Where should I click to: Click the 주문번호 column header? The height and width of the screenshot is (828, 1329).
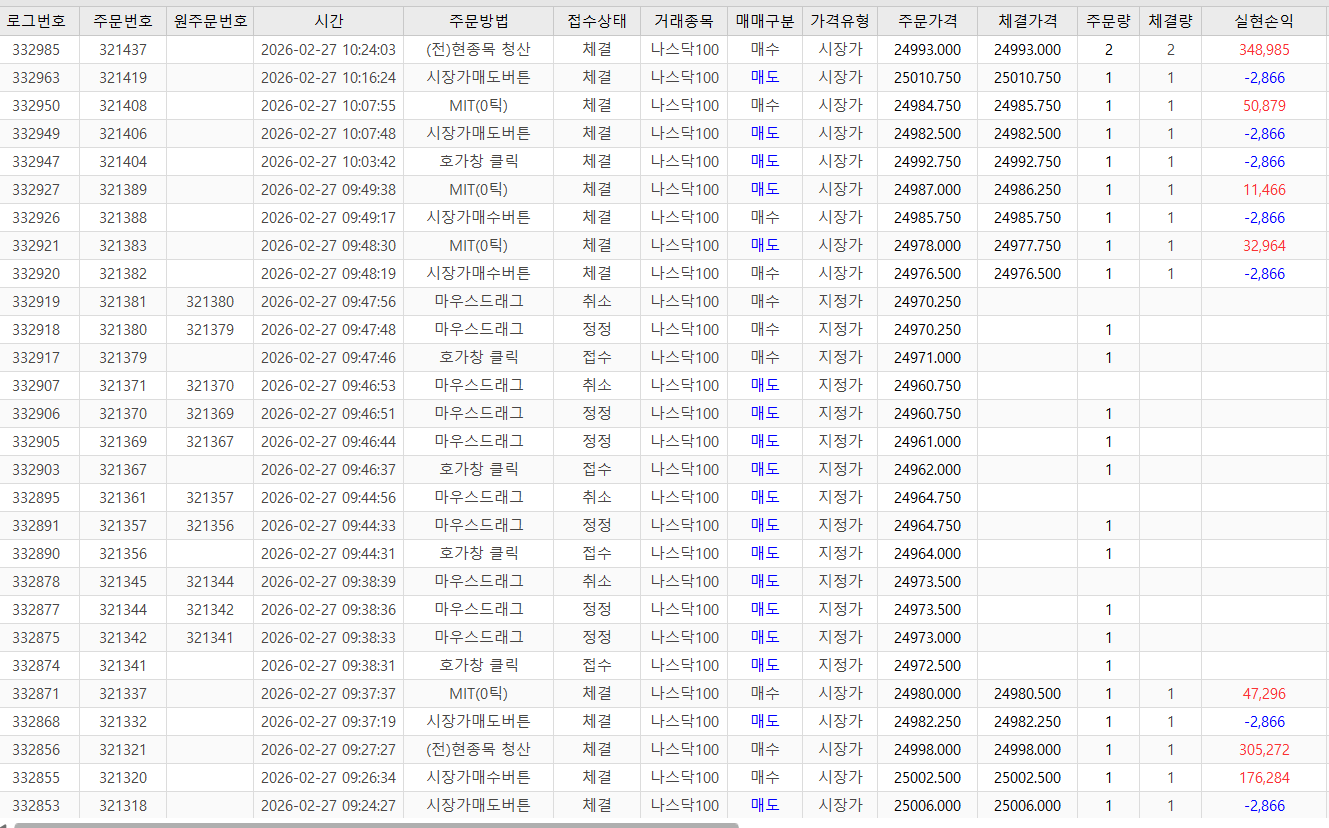click(x=123, y=20)
